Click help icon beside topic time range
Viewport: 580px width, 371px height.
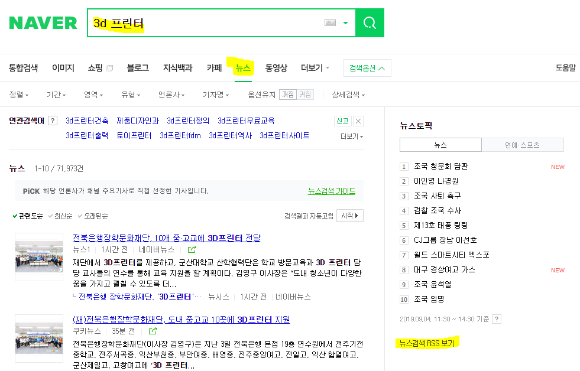[x=497, y=319]
